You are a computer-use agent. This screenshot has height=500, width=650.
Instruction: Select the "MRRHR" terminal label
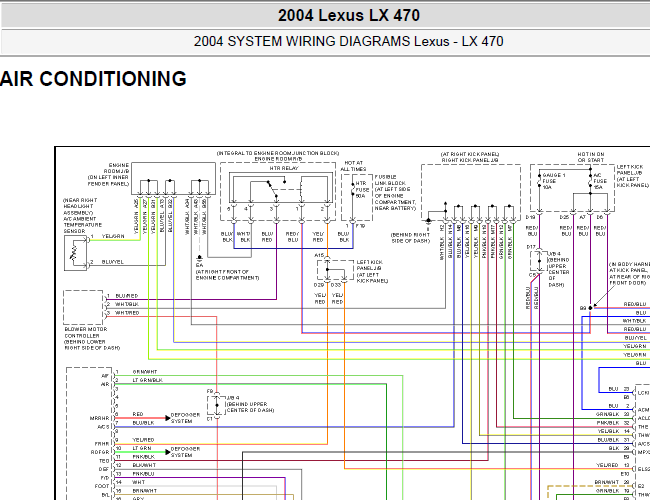pyautogui.click(x=99, y=418)
